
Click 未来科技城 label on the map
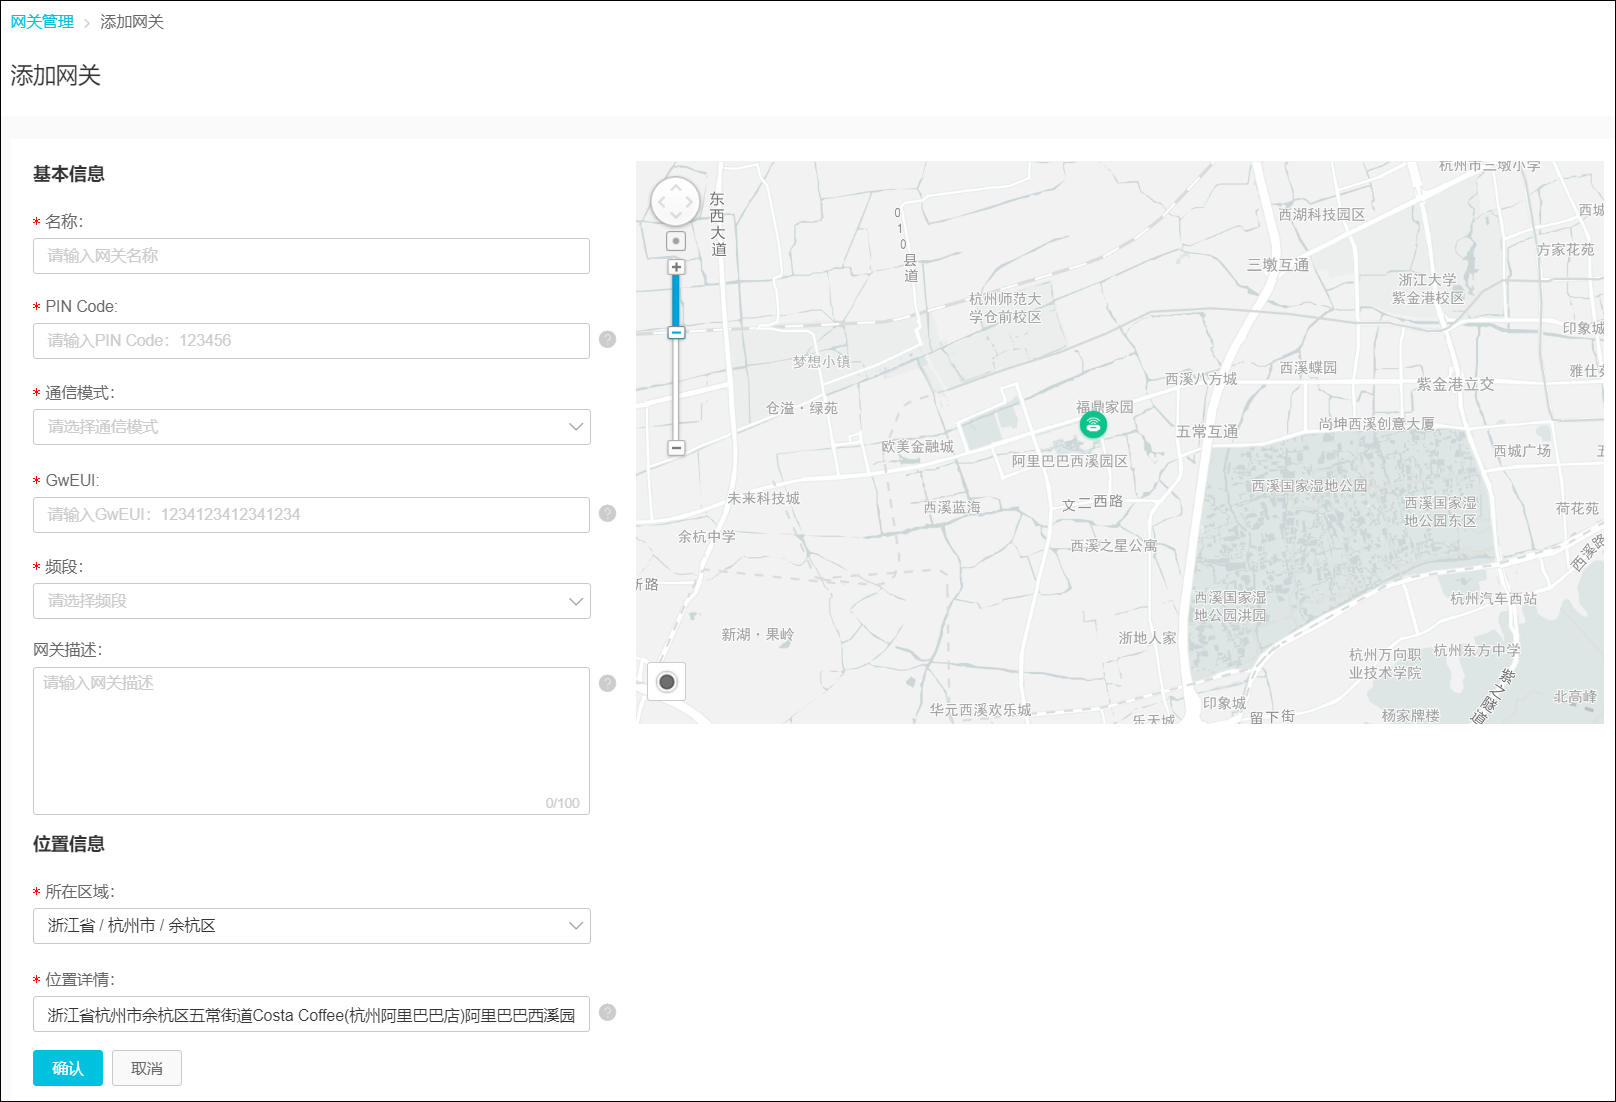(764, 498)
